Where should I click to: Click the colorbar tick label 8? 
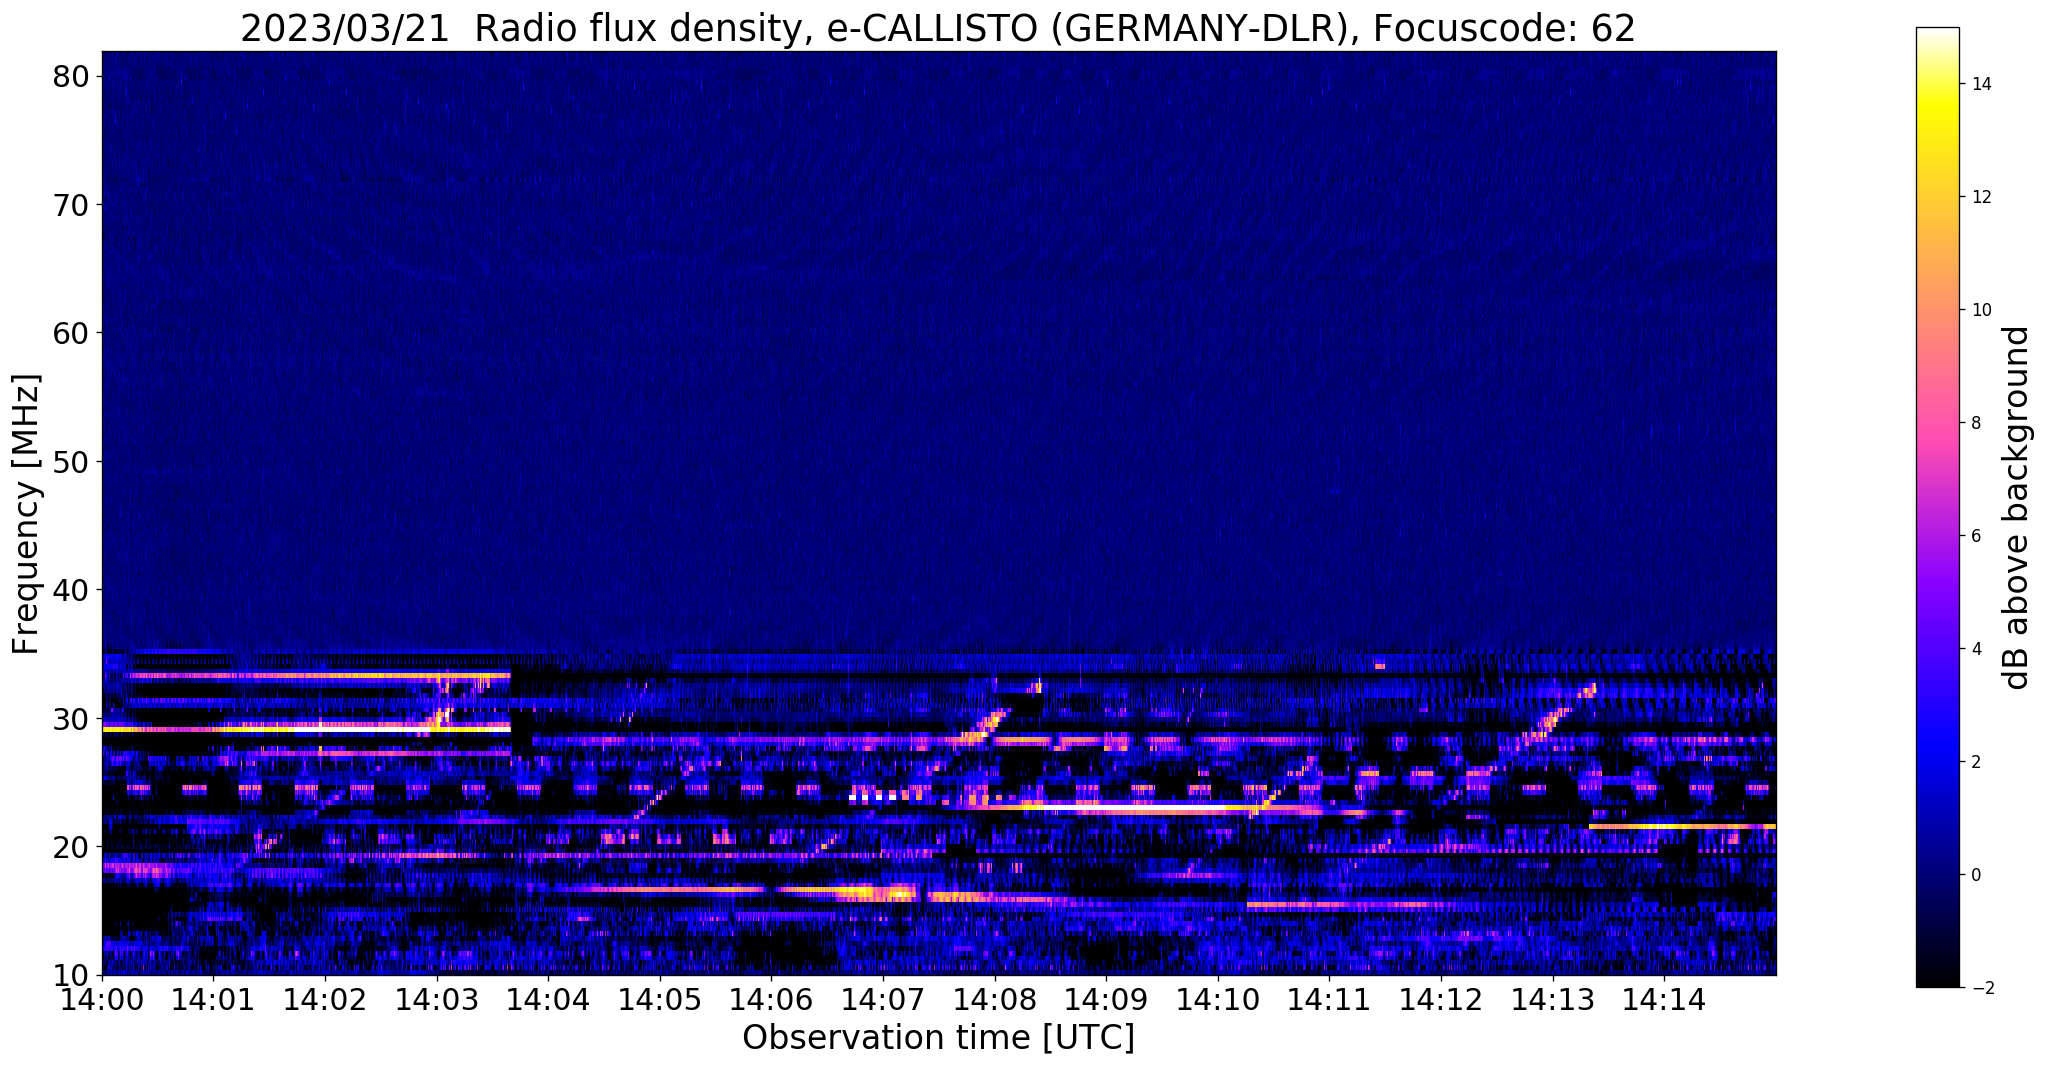1976,423
